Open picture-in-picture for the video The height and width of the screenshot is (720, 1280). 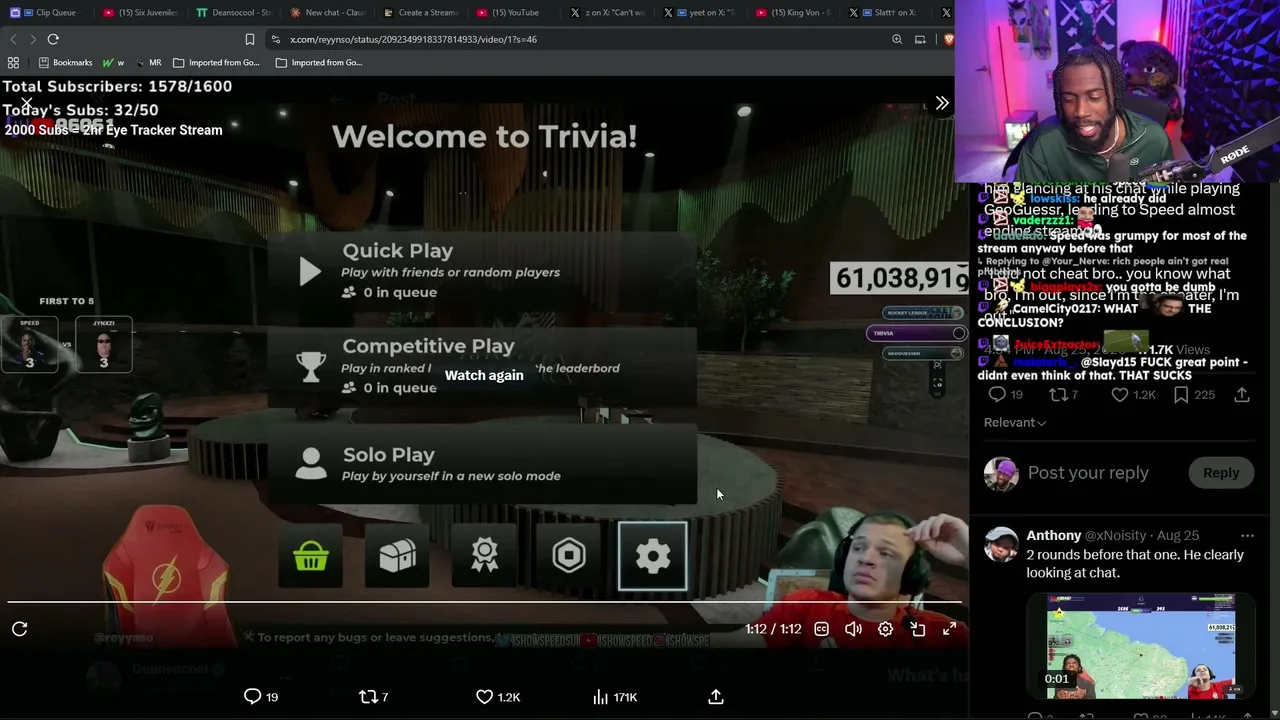click(x=917, y=629)
